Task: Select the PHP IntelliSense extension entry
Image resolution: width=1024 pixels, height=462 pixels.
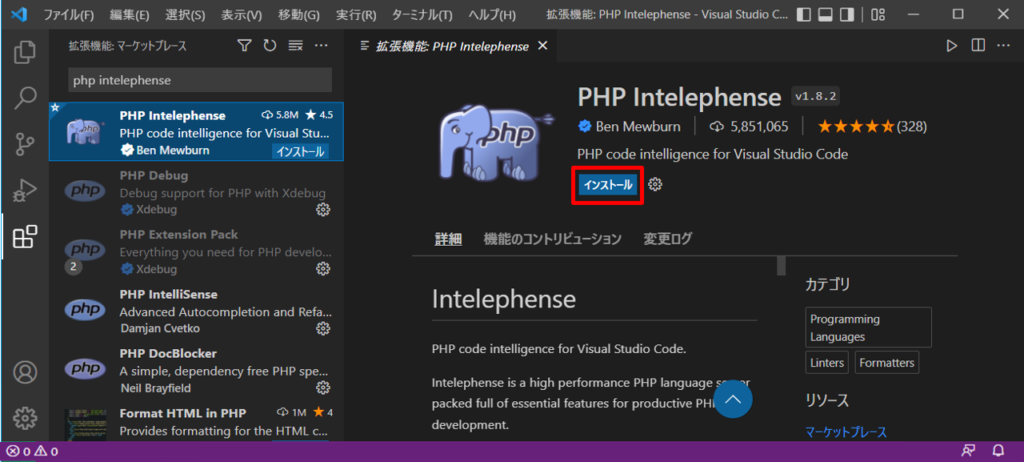Action: [196, 310]
